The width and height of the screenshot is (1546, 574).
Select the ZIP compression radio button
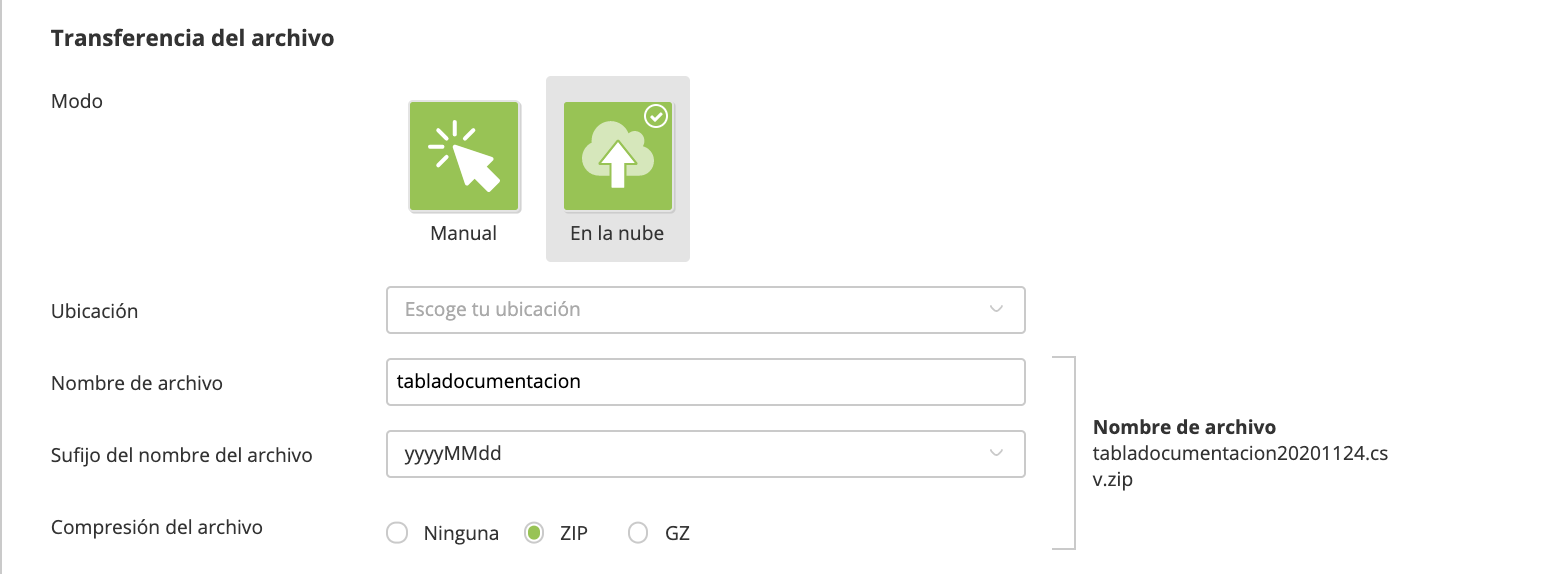tap(534, 533)
